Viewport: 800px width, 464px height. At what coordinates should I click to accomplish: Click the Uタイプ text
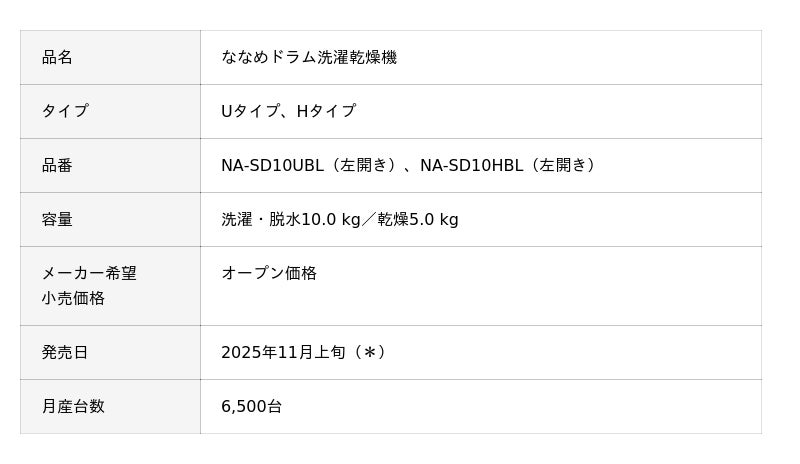(x=250, y=112)
